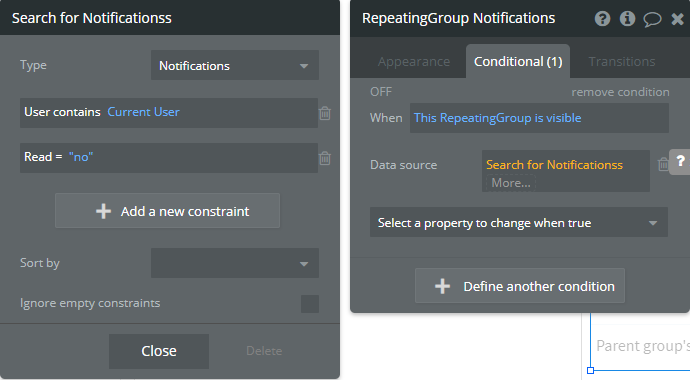Switch to the Transitions tab

point(622,62)
